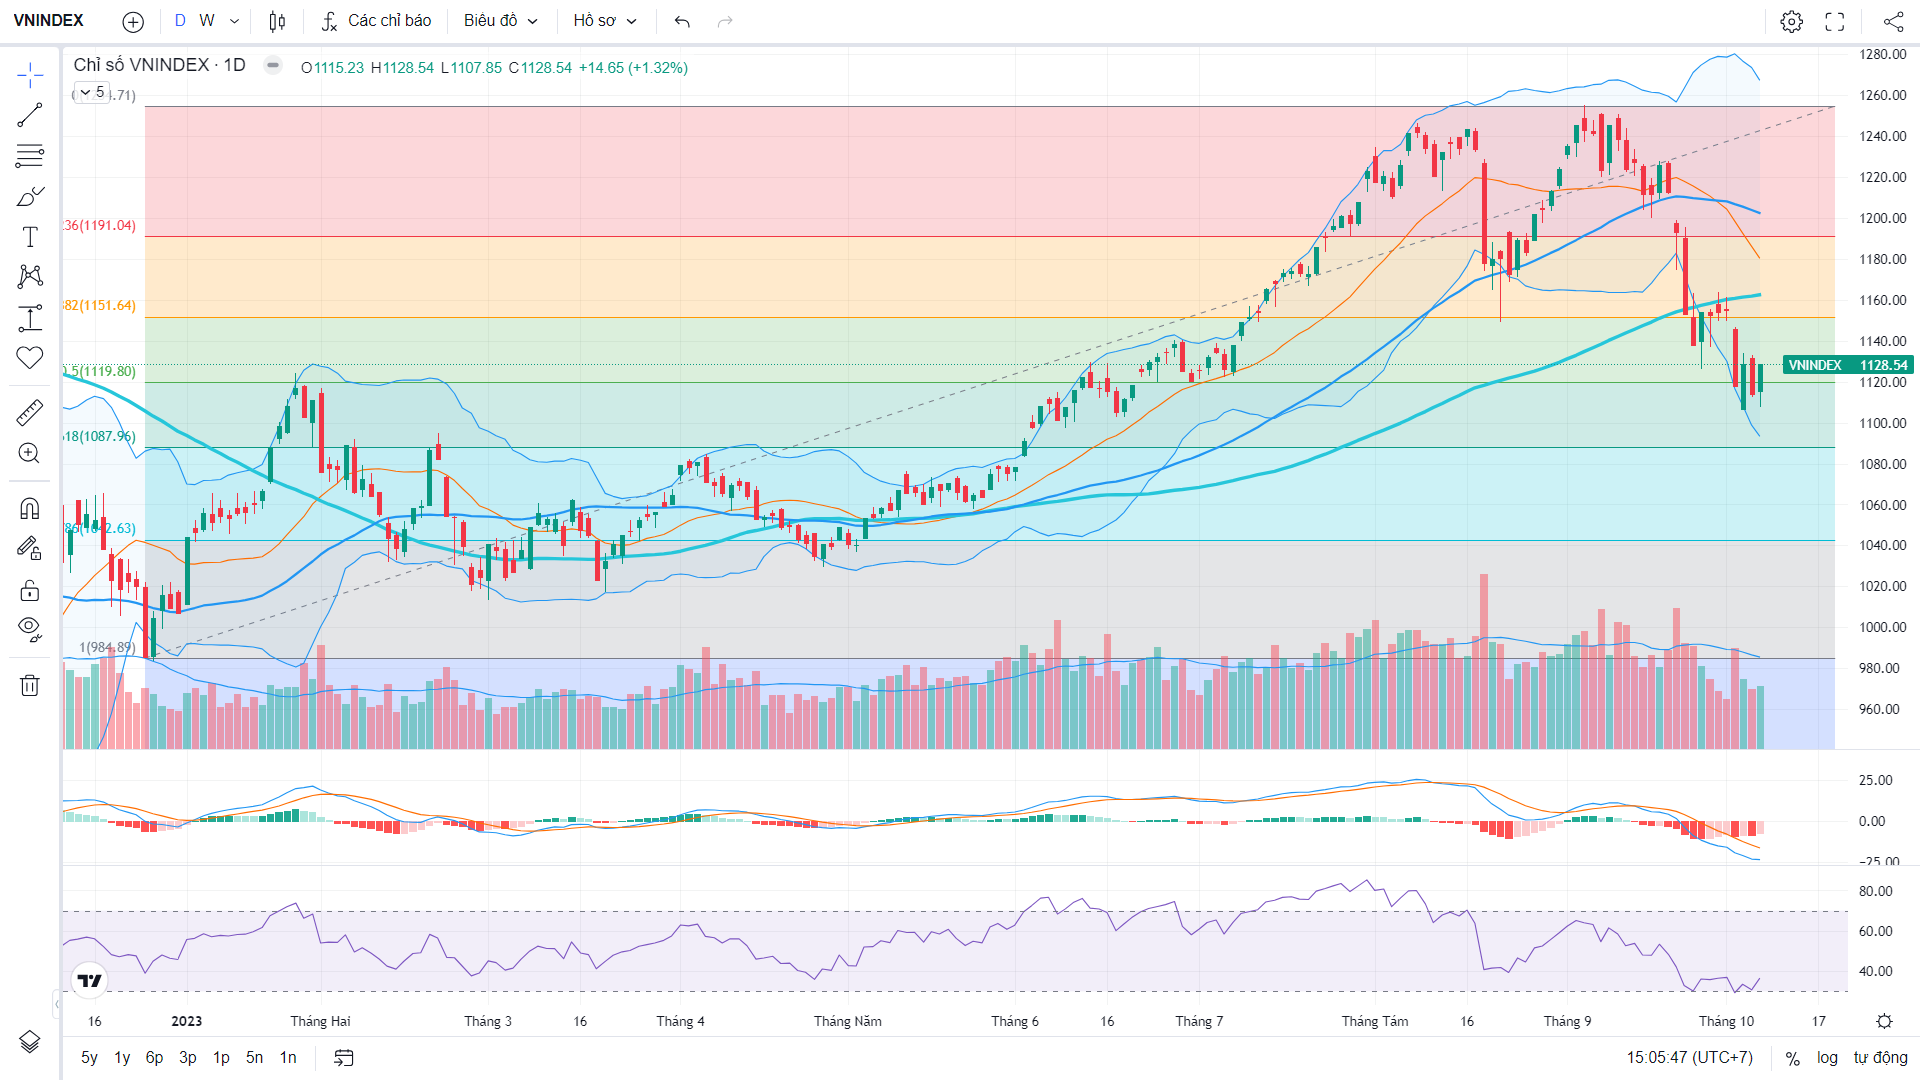Viewport: 1920px width, 1080px height.
Task: Switch to the W weekly interval
Action: [x=207, y=21]
